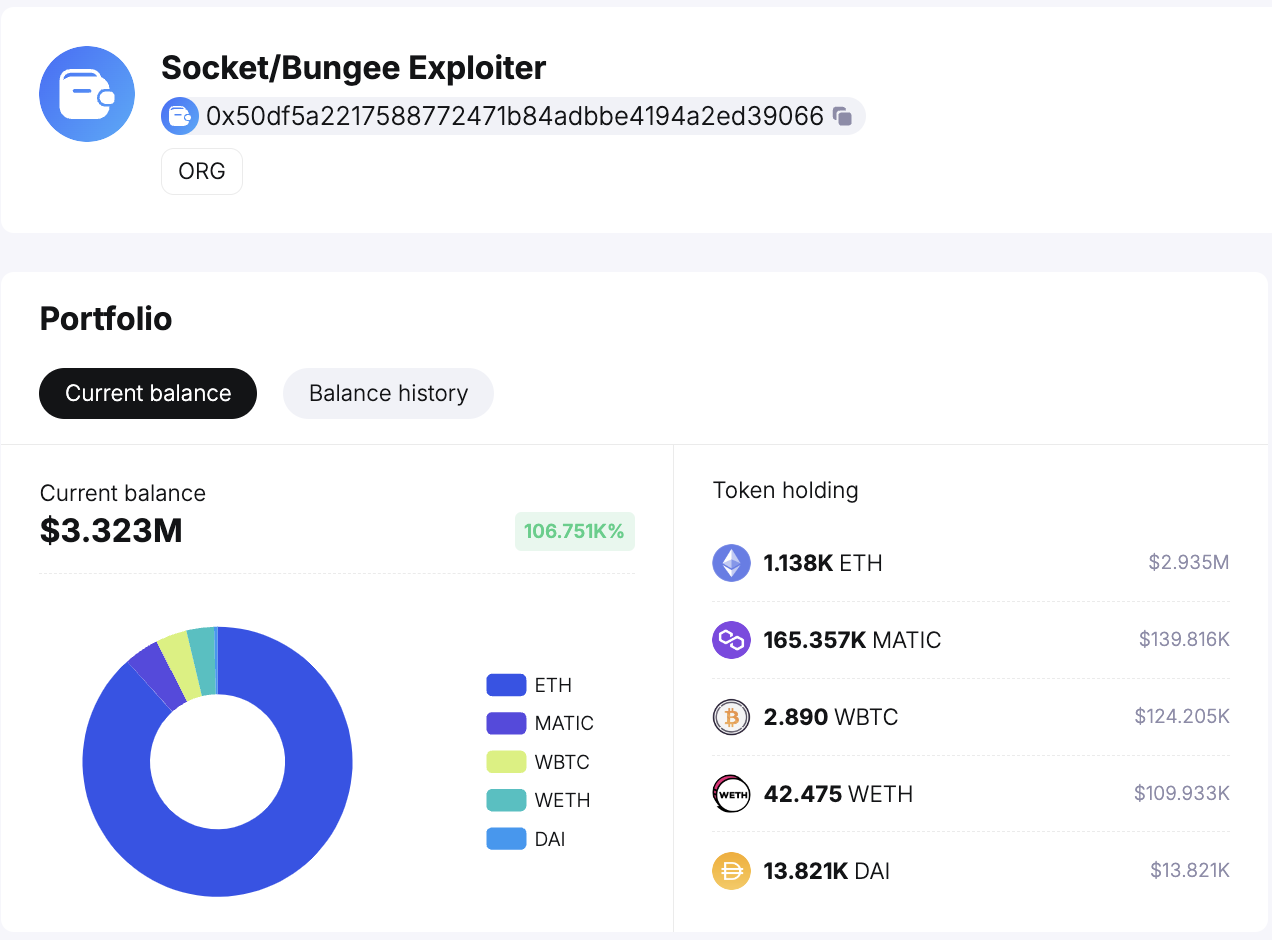Click the small wallet icon inside the address chip
Viewport: 1272px width, 940px height.
click(180, 115)
